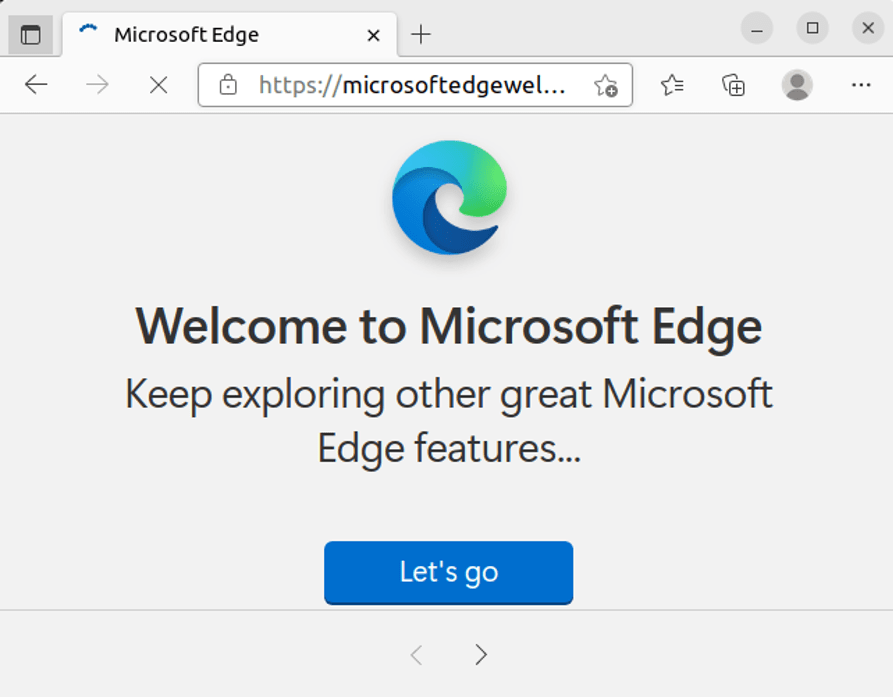Advance to the next welcome slide

pos(481,654)
